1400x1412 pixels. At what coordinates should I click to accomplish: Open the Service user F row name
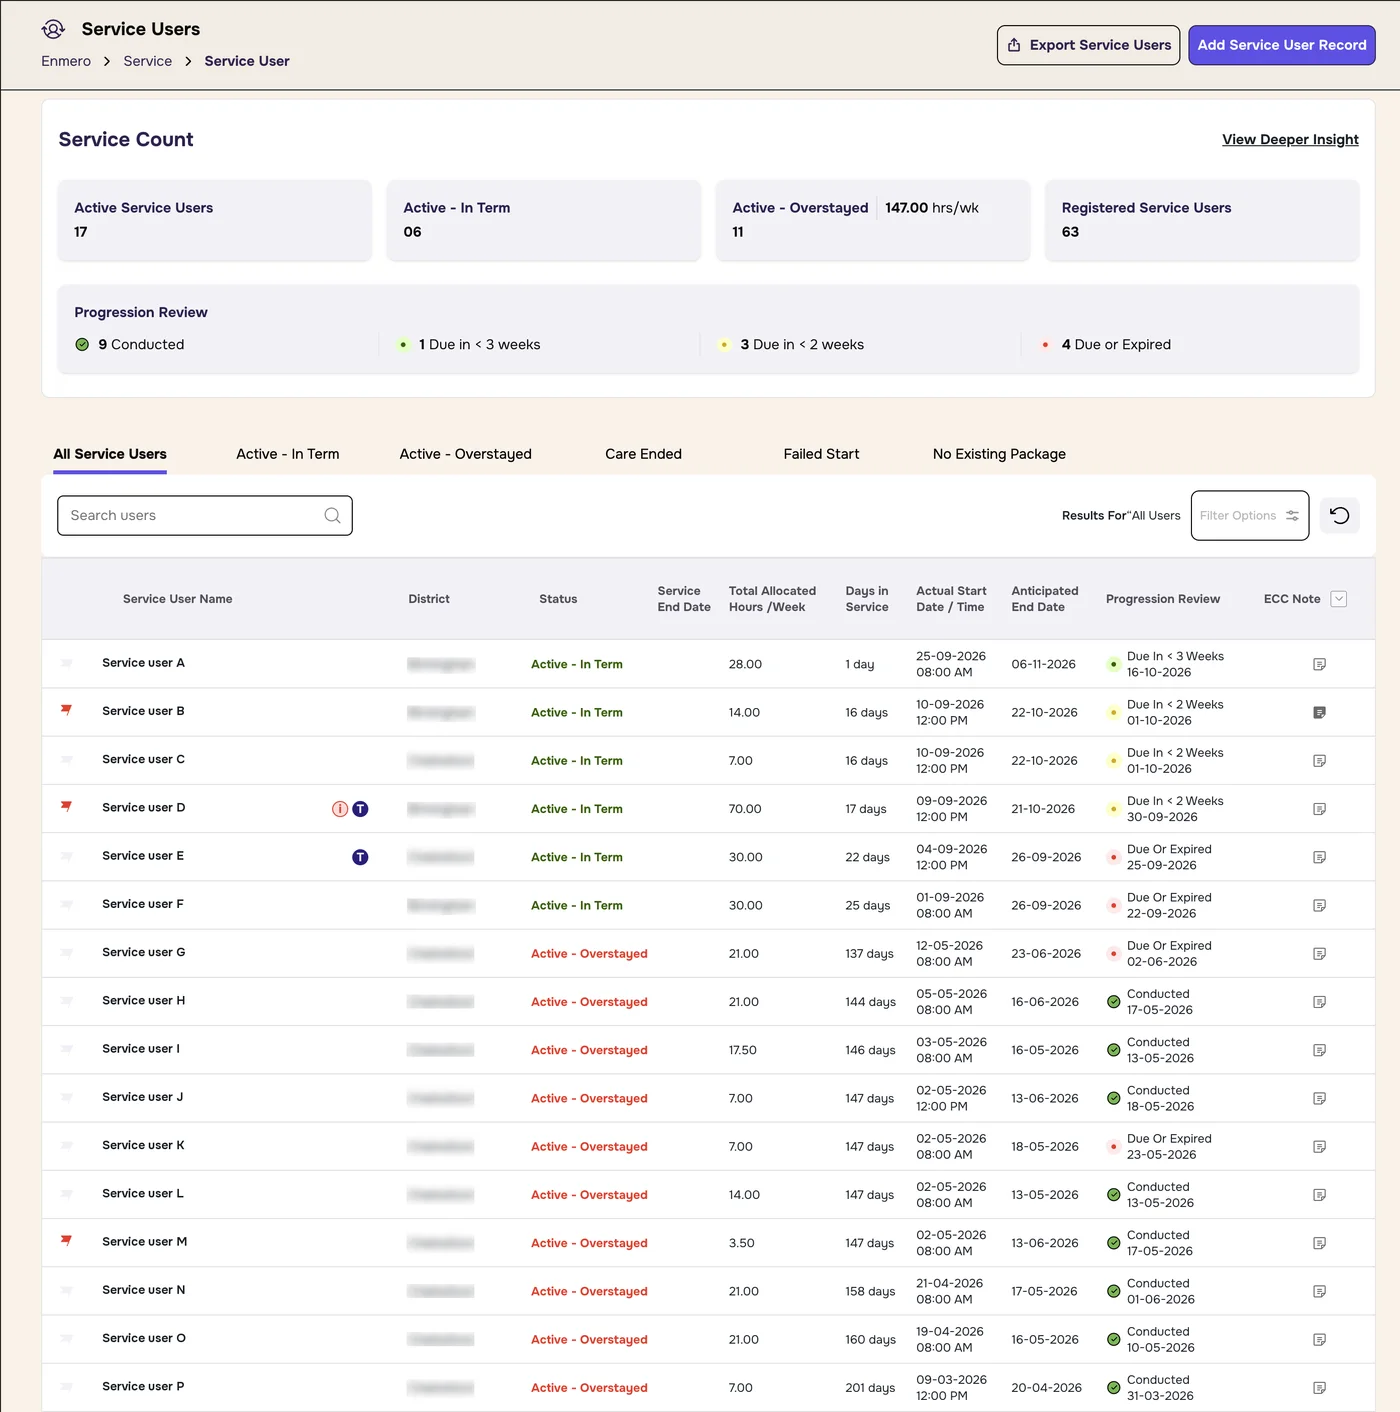tap(143, 904)
